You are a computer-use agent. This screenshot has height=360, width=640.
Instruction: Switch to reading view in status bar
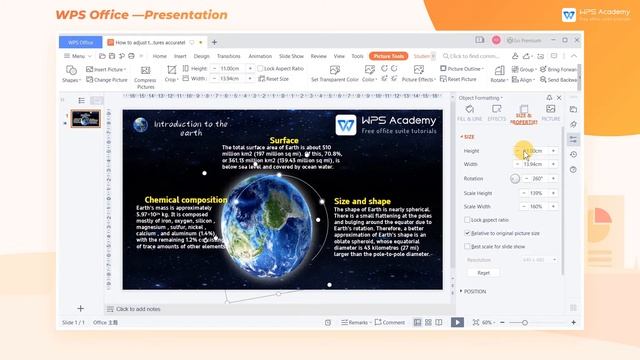point(439,322)
